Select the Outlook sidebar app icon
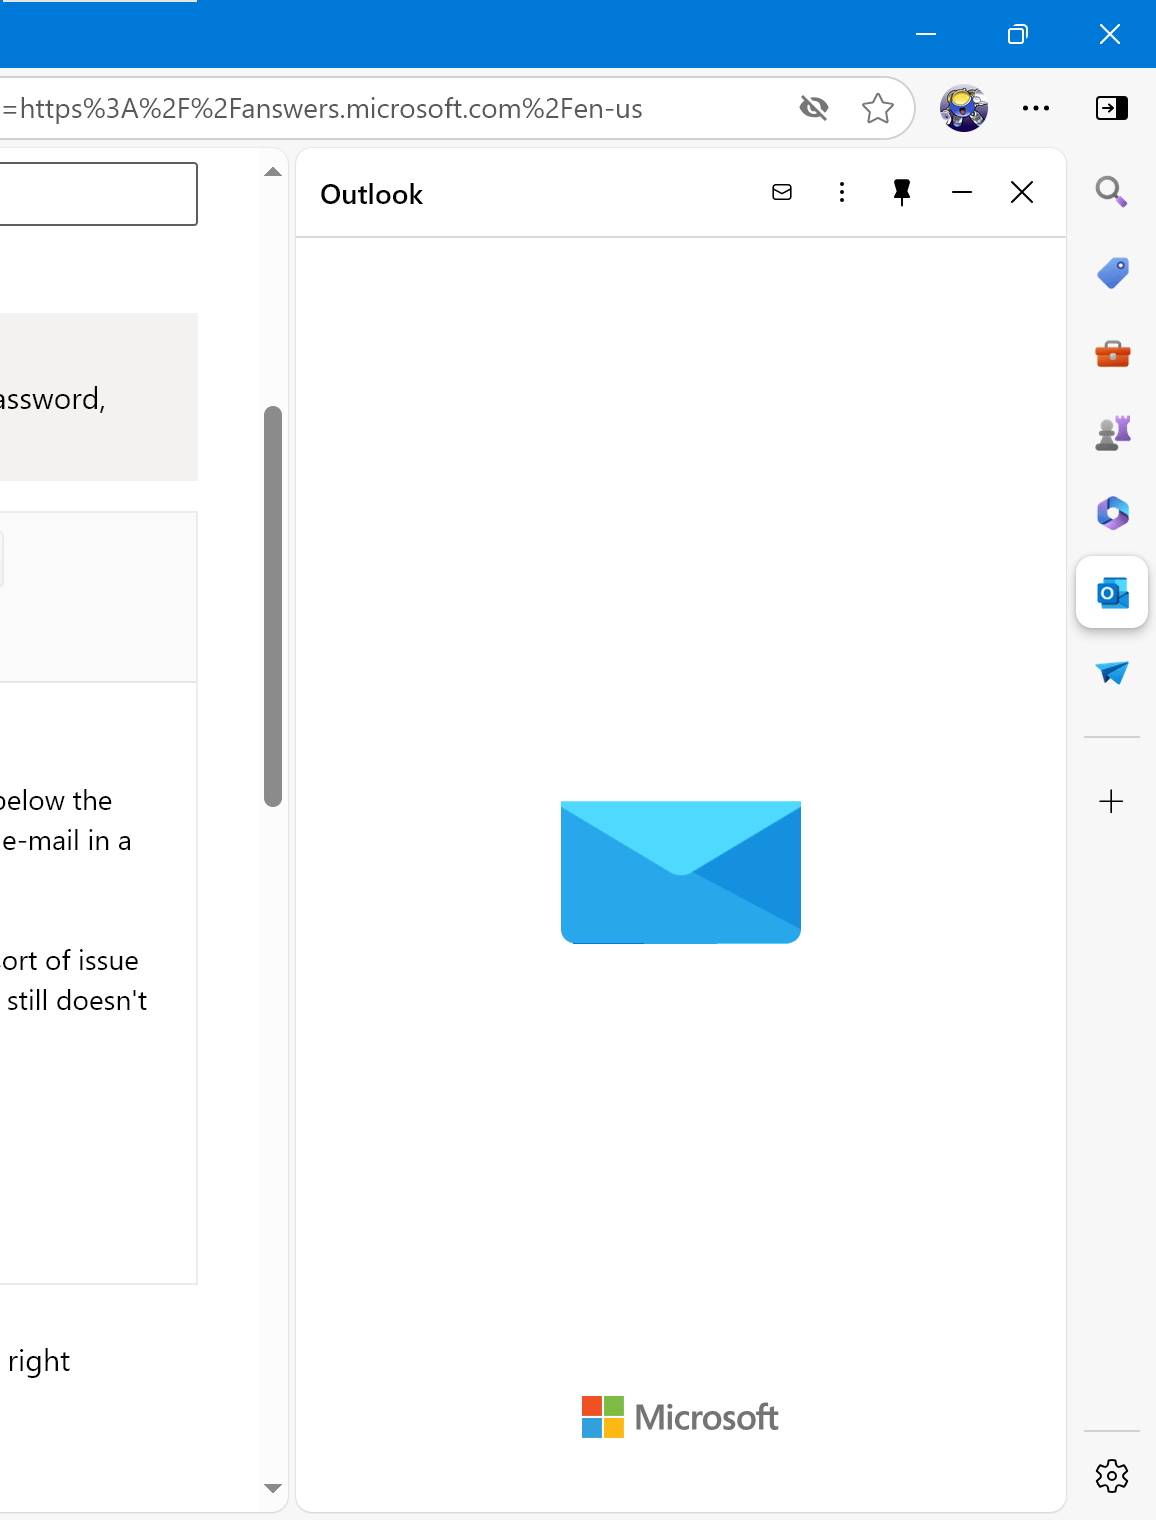Screen dimensions: 1156x1520 [1112, 593]
